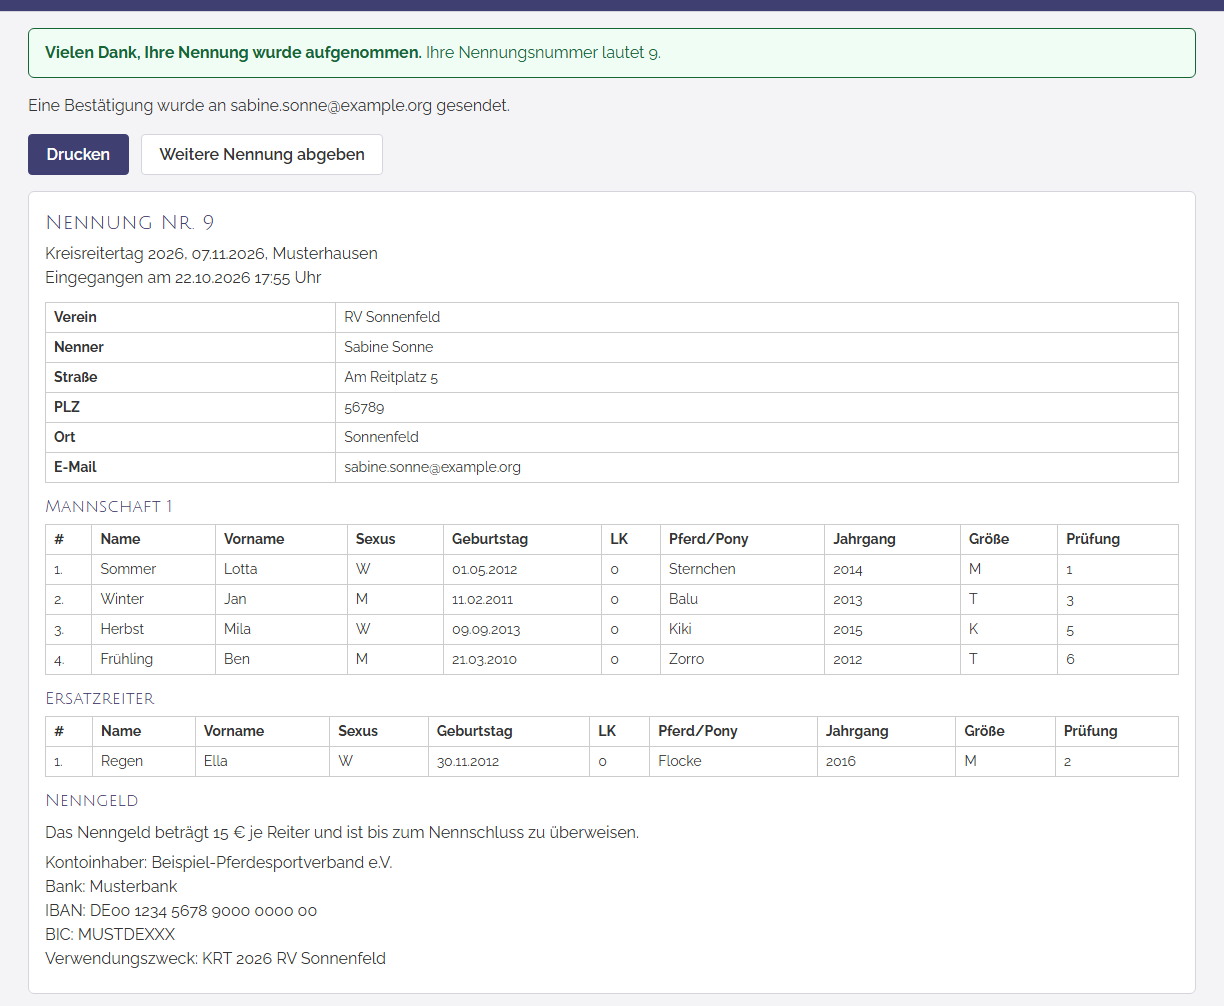This screenshot has width=1224, height=1006.
Task: Select the birthday "11.02.2011"
Action: (483, 599)
